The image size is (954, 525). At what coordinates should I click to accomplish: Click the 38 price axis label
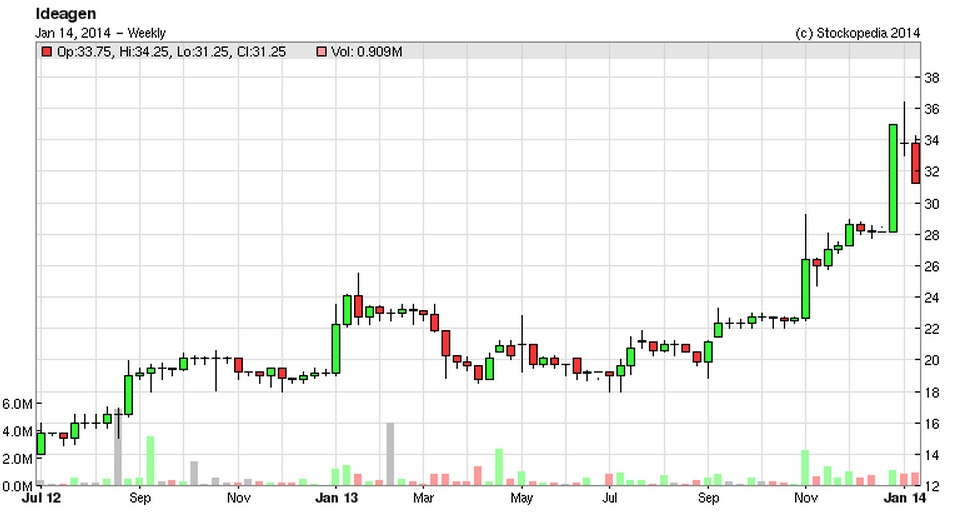pos(931,77)
